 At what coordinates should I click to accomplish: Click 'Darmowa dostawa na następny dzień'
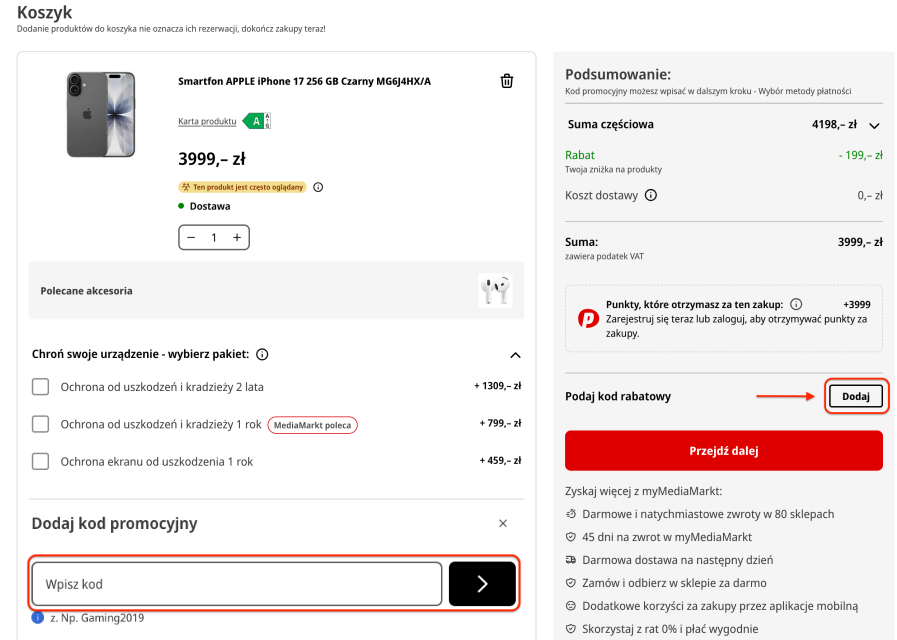(677, 560)
